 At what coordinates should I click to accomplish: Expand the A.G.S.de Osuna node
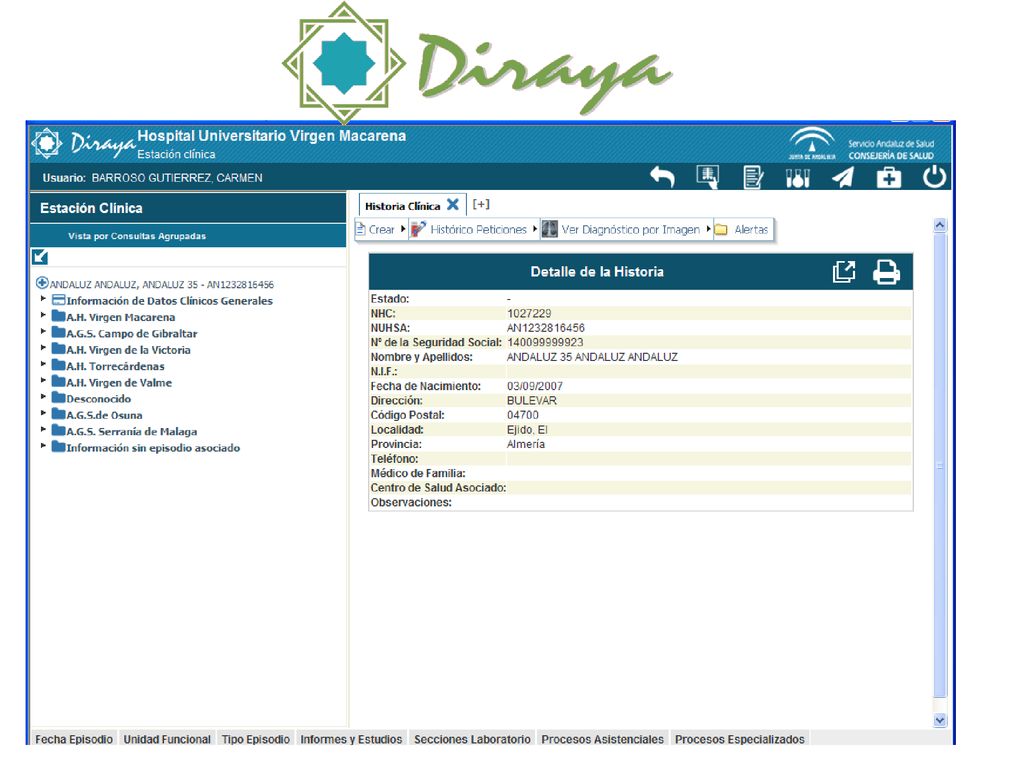pos(43,413)
